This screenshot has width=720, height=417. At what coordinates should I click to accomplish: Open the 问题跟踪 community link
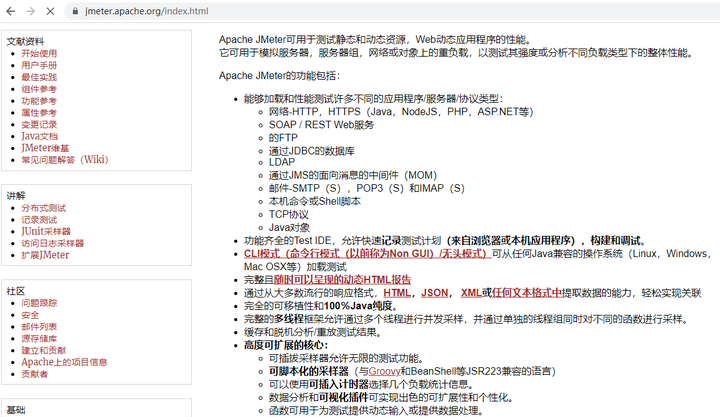[x=39, y=303]
